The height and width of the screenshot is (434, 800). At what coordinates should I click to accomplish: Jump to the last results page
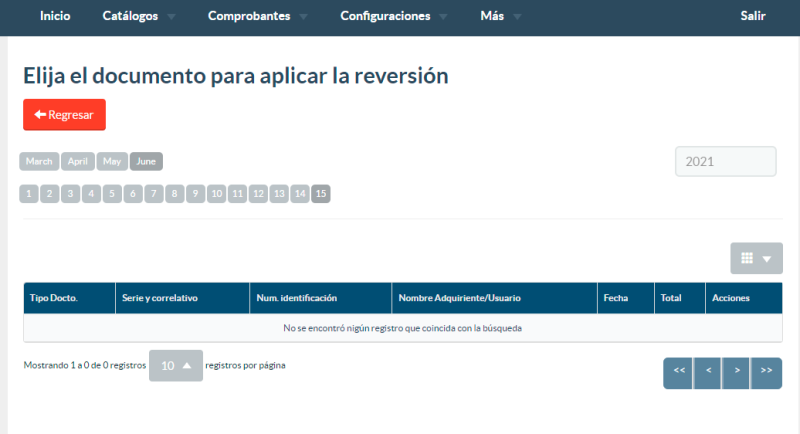(766, 372)
